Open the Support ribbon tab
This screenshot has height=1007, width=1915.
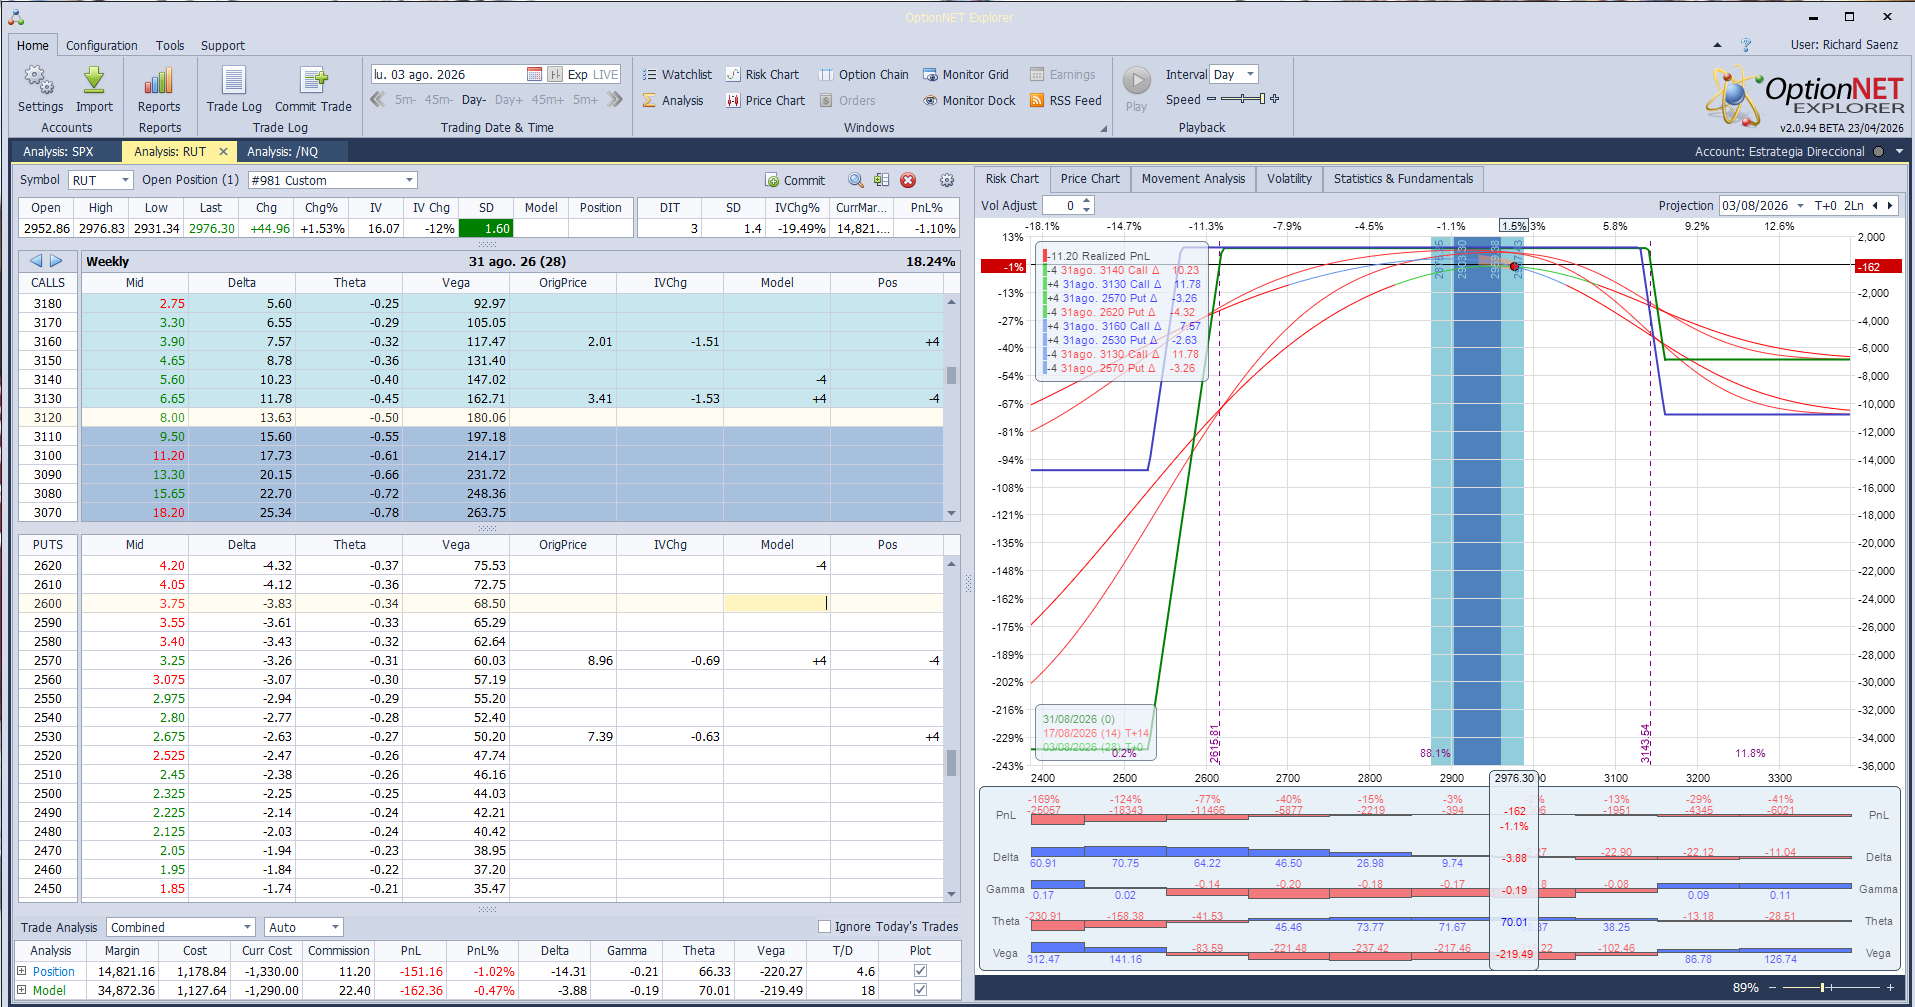click(x=223, y=45)
